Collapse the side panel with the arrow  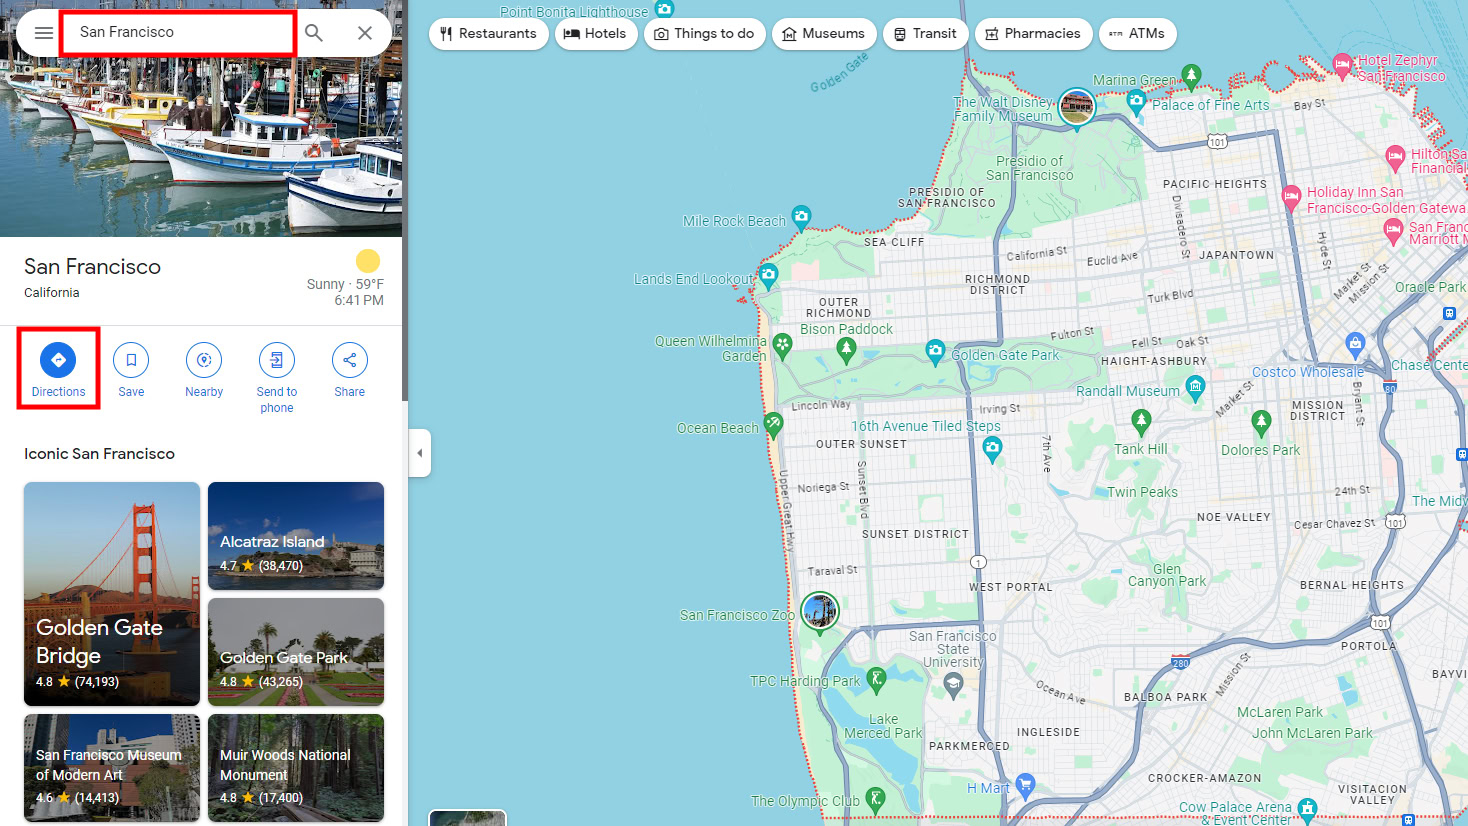point(420,453)
